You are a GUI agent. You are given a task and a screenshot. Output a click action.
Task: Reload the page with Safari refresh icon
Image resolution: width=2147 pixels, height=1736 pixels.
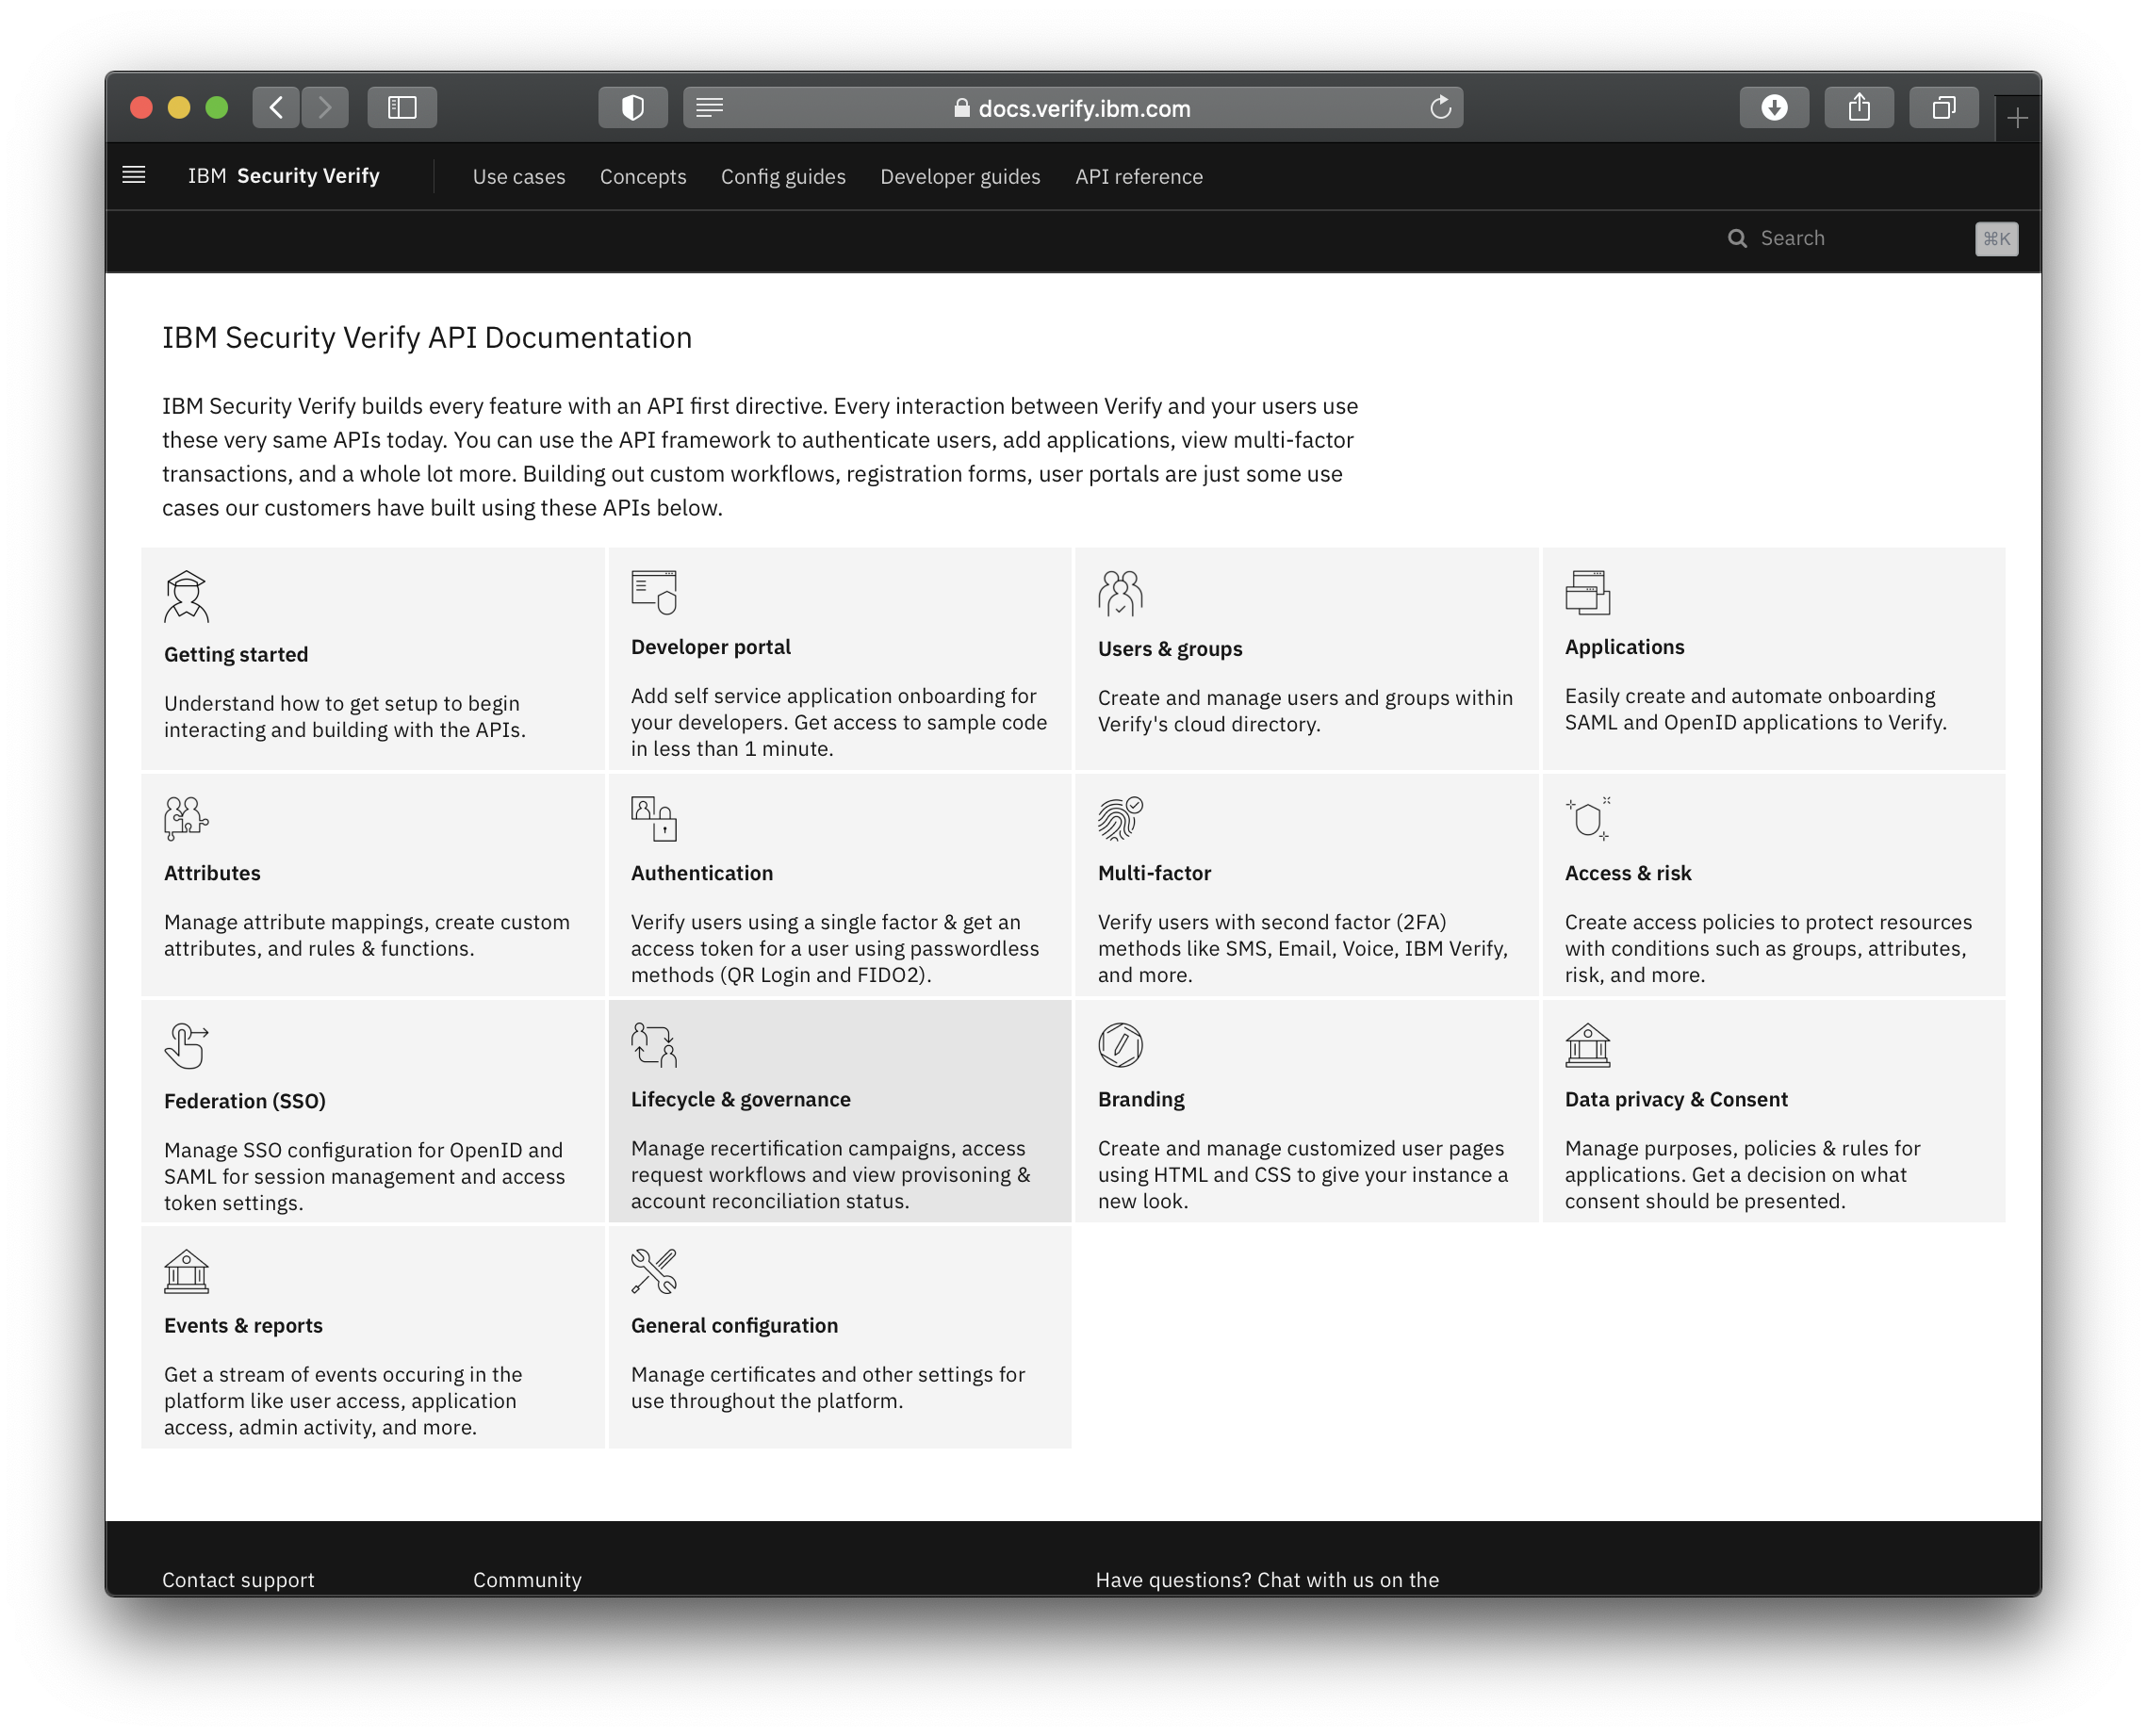click(1440, 108)
